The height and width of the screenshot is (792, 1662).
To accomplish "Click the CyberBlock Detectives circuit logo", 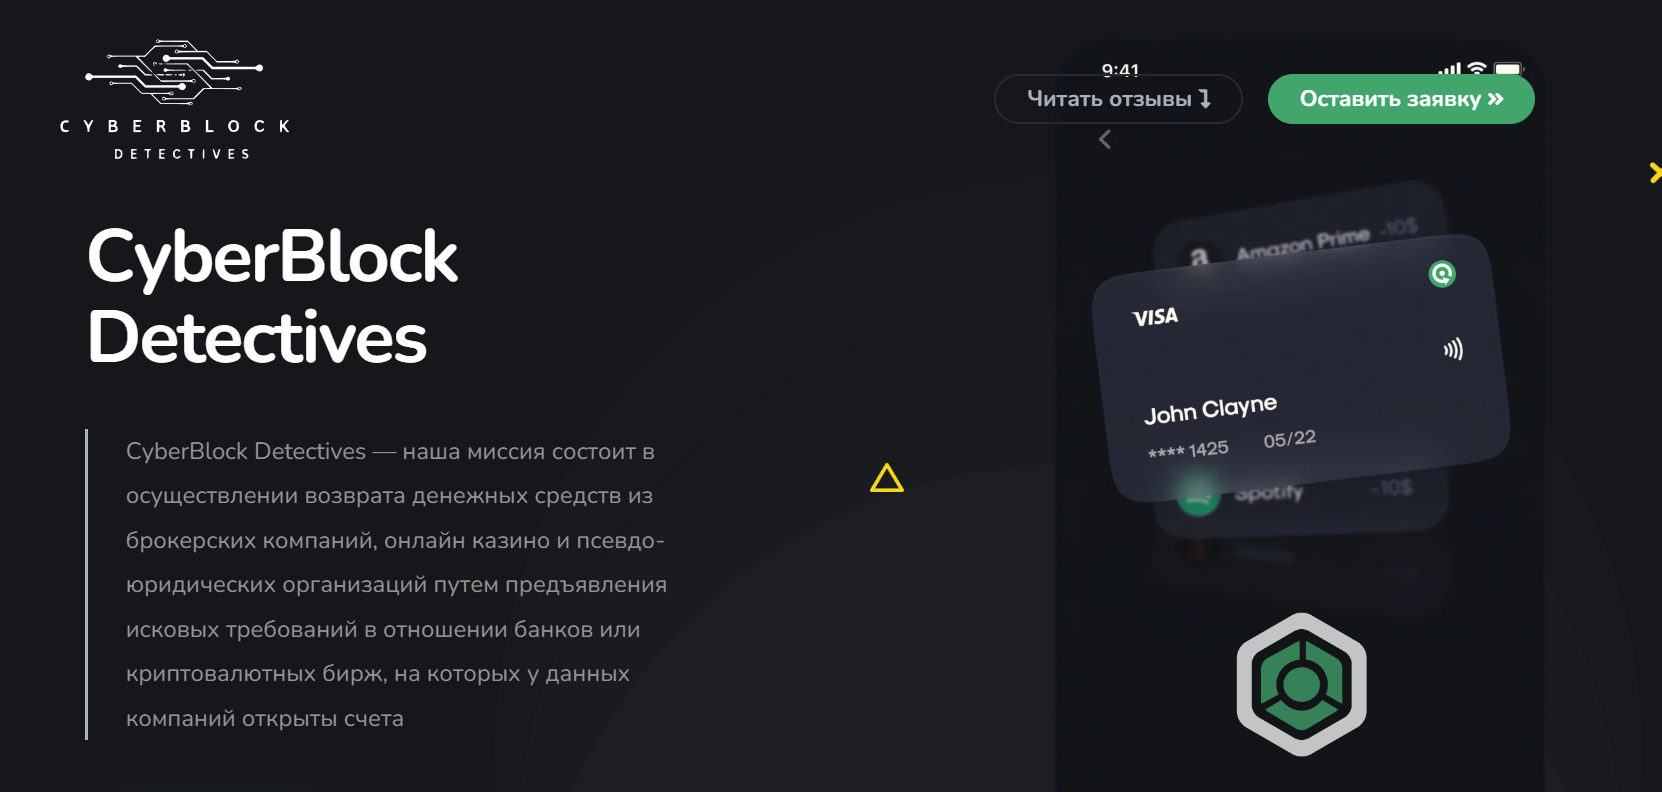I will point(175,100).
